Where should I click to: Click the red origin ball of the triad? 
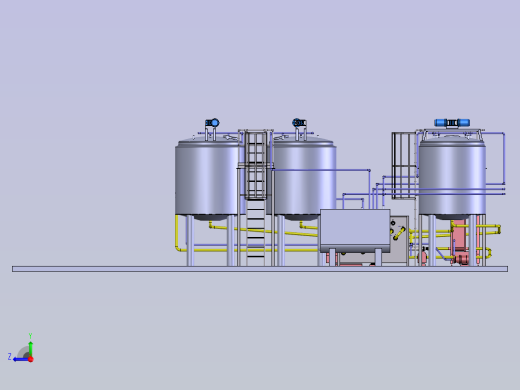[x=31, y=359]
